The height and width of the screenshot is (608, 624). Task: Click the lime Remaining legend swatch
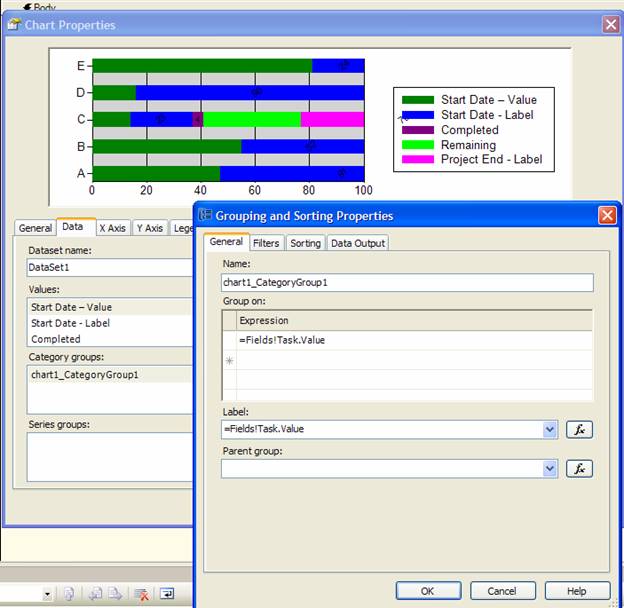point(418,145)
